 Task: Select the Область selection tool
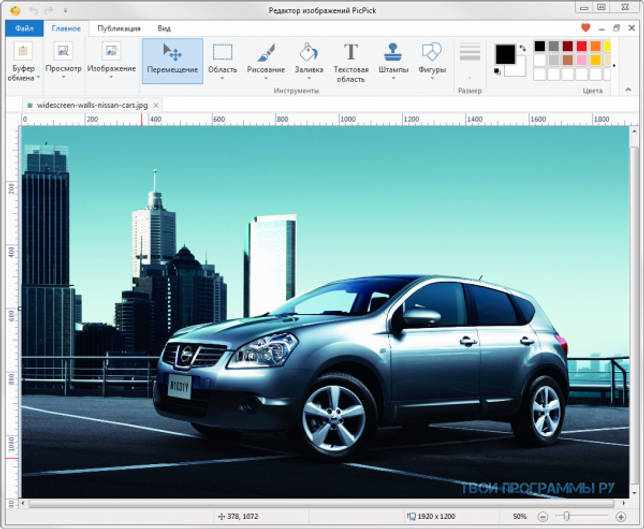[x=223, y=61]
